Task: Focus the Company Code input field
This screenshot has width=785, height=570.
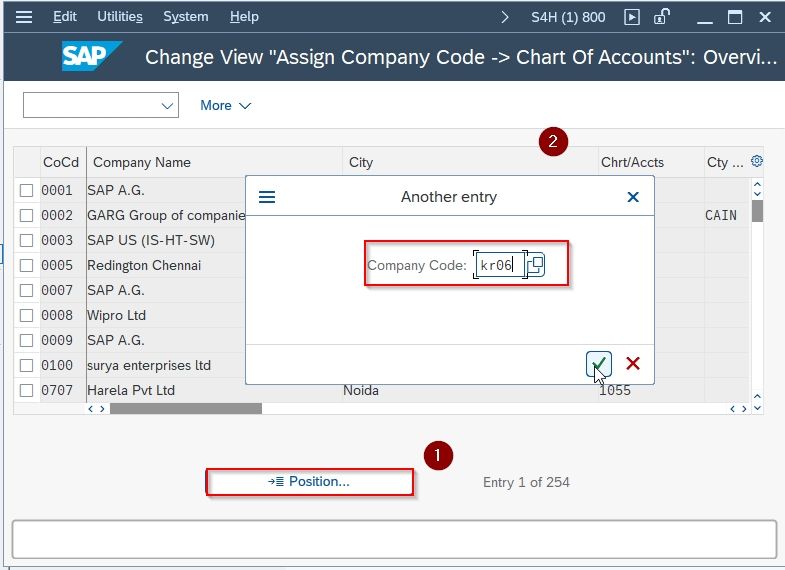Action: [499, 265]
